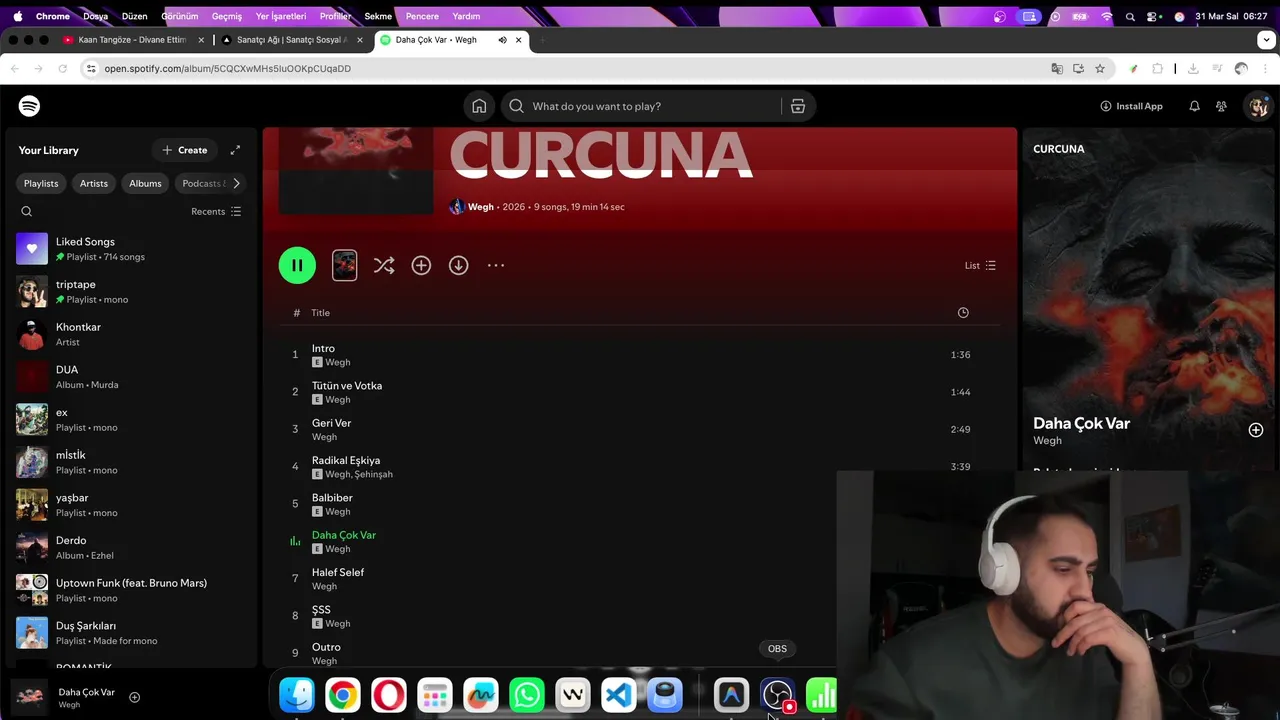Open the Chrome extensions puzzle icon
This screenshot has height=720, width=1280.
(x=1158, y=69)
